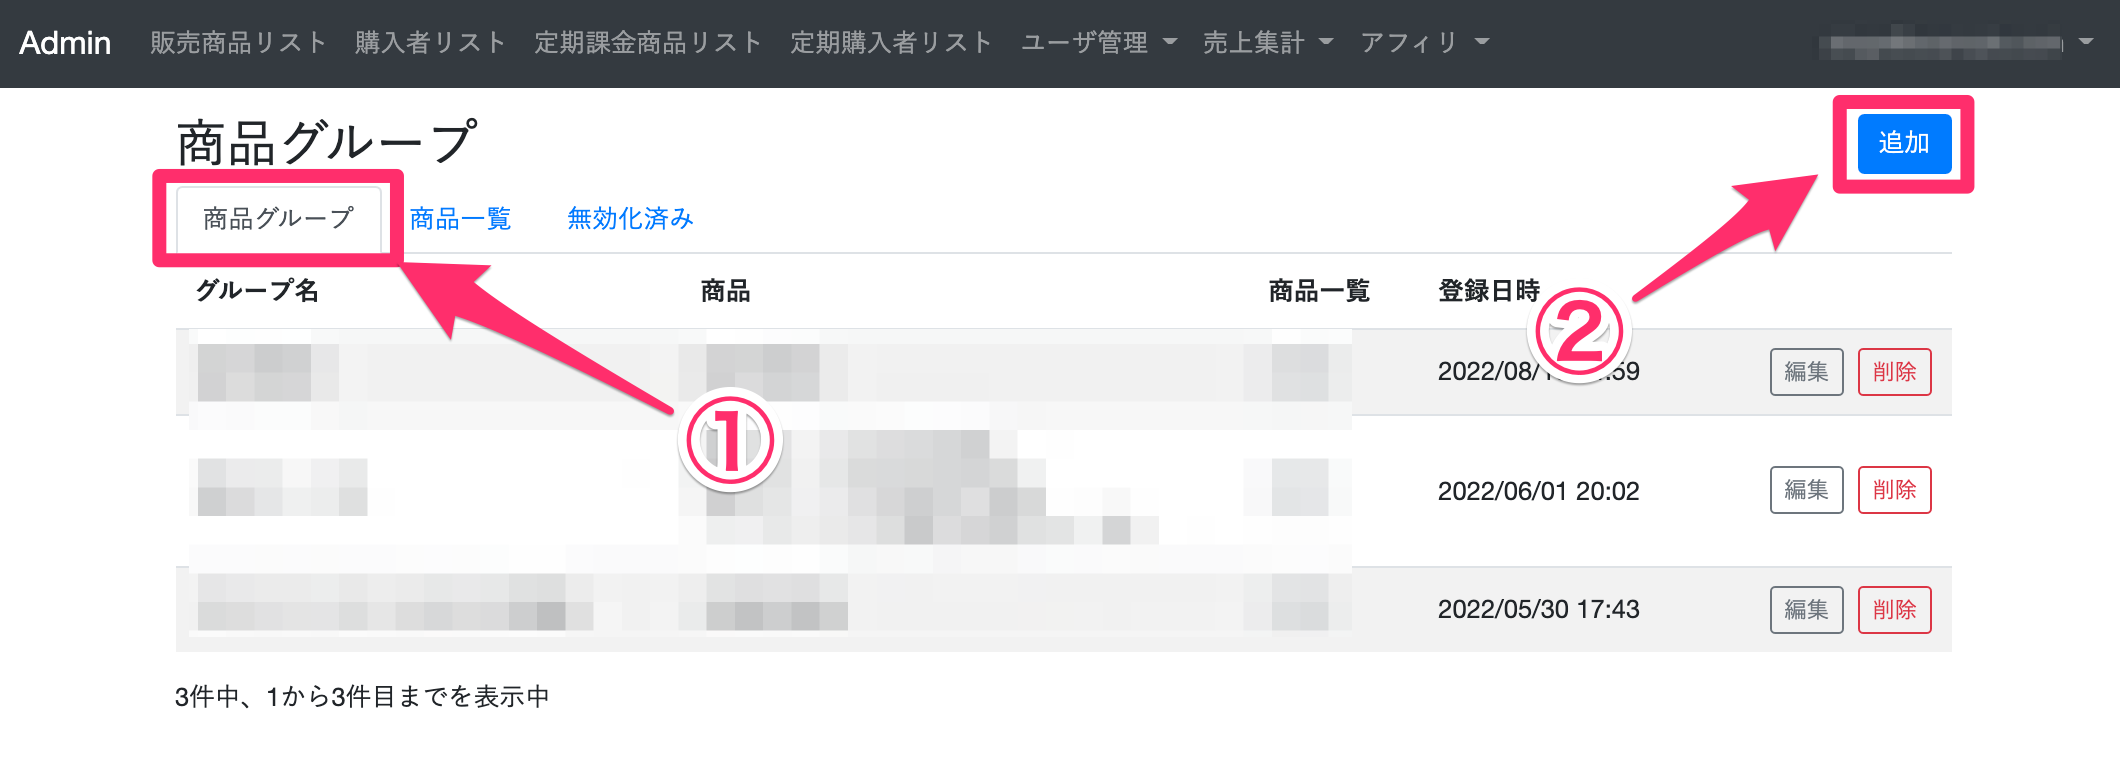The width and height of the screenshot is (2120, 774).
Task: Select the 商品グループ tab
Action: point(278,218)
